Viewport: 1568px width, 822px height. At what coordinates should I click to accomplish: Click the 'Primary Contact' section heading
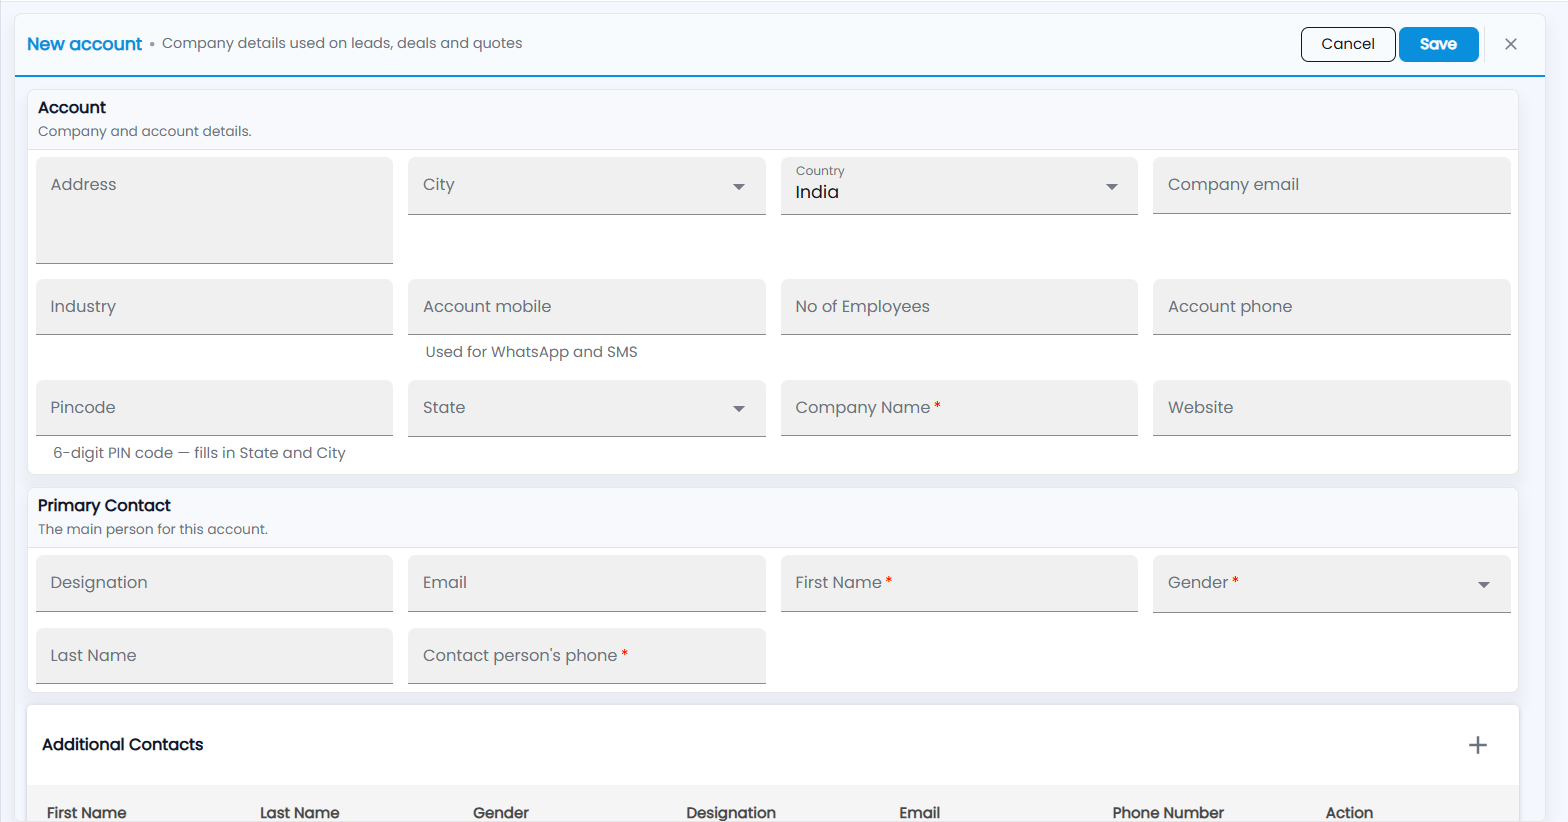104,505
